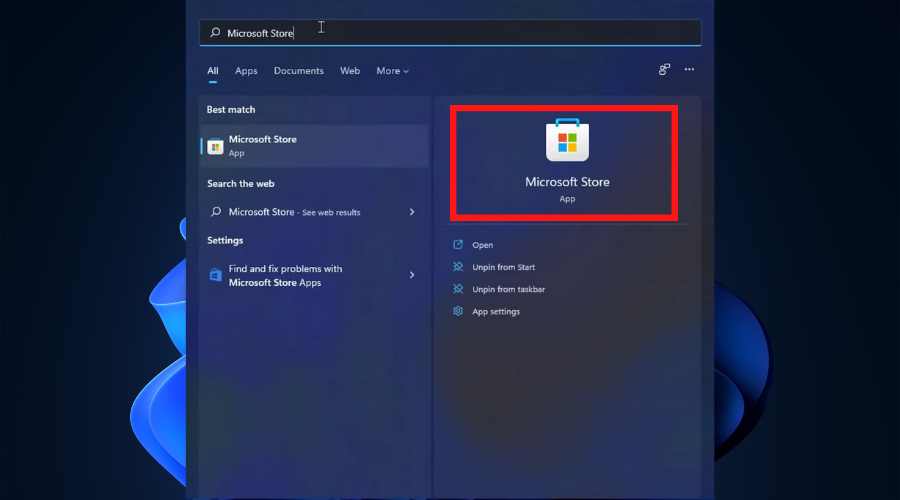Click the Microsoft Store icon in best match
Viewport: 900px width, 500px height.
215,146
